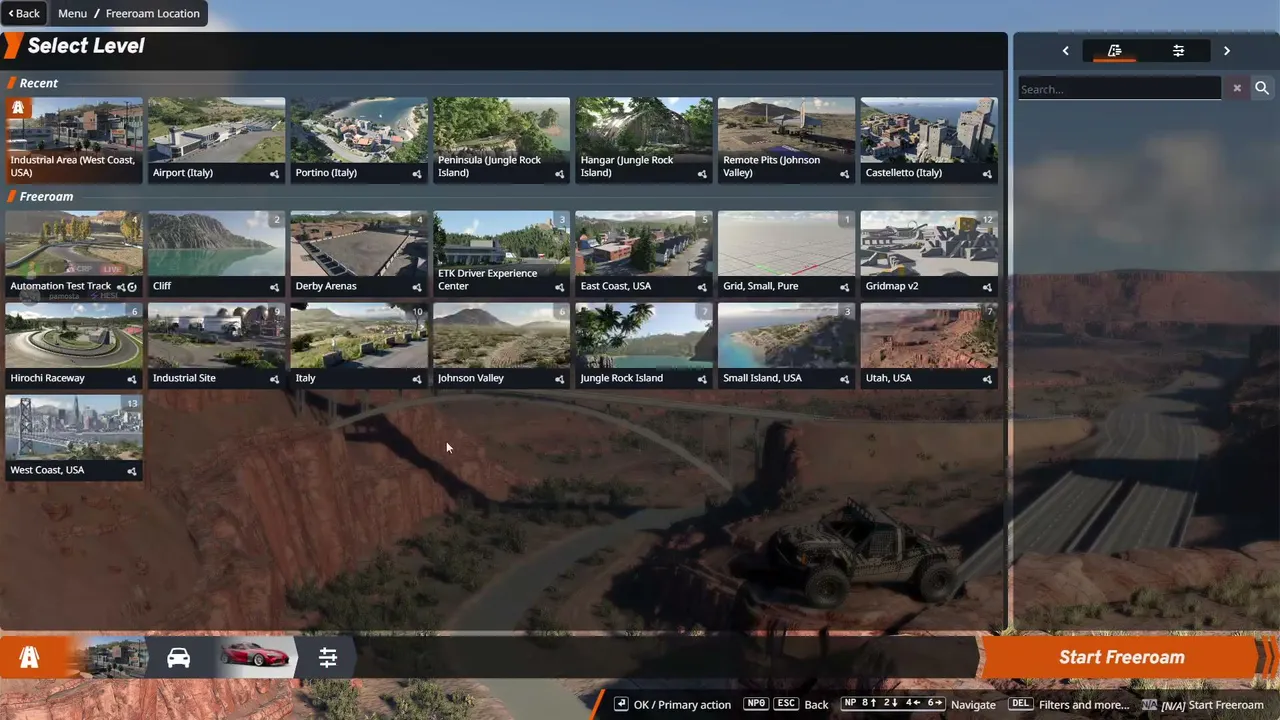Go to previous panel tab with left chevron
The width and height of the screenshot is (1280, 720).
click(x=1065, y=51)
